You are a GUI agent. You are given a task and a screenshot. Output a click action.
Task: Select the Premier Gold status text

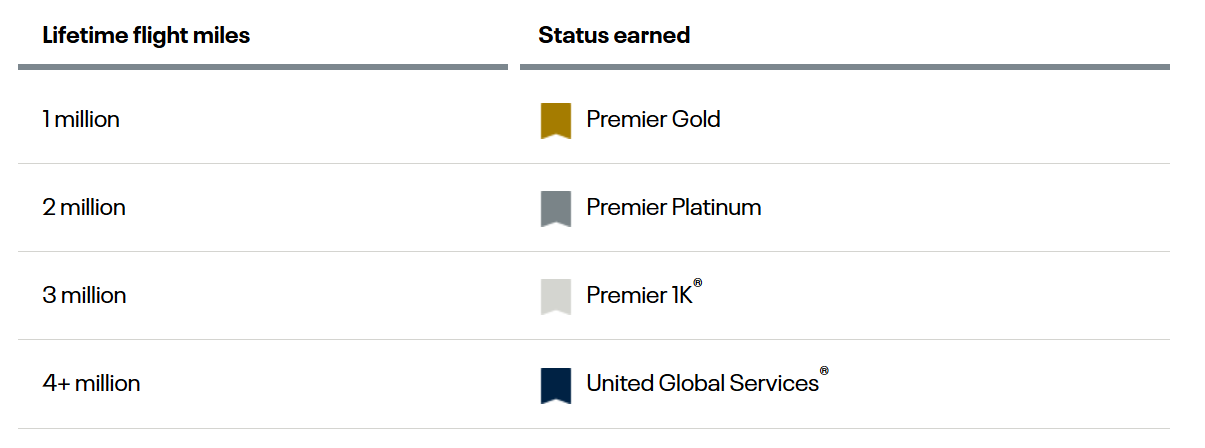653,119
